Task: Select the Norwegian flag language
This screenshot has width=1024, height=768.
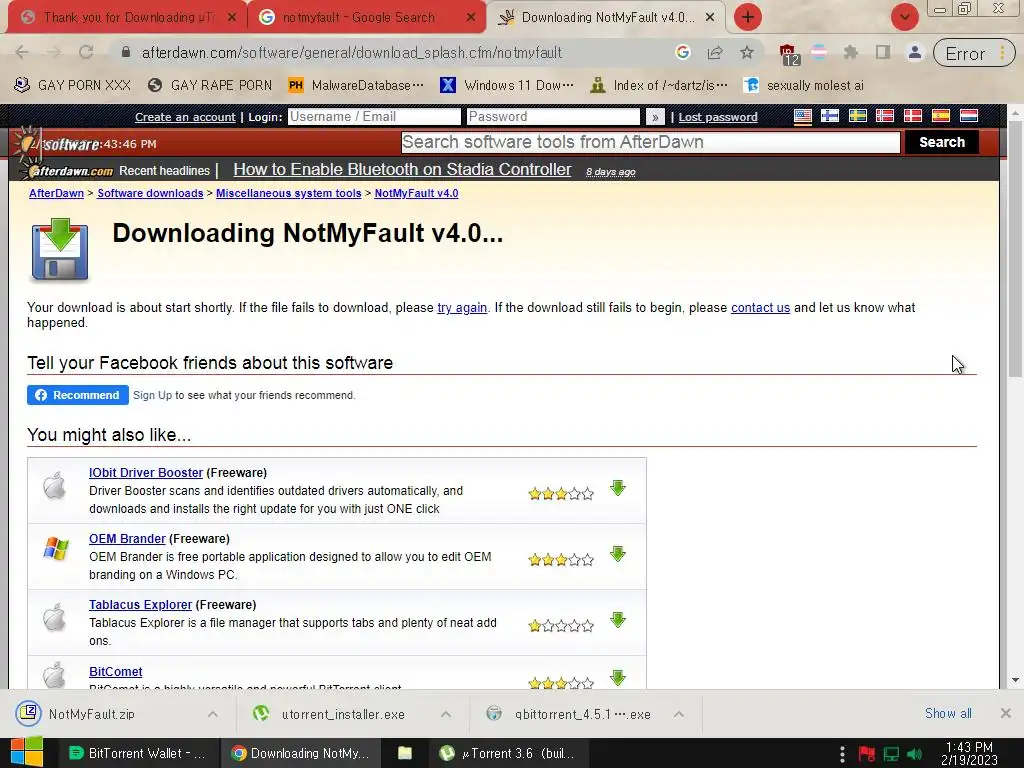Action: point(885,116)
